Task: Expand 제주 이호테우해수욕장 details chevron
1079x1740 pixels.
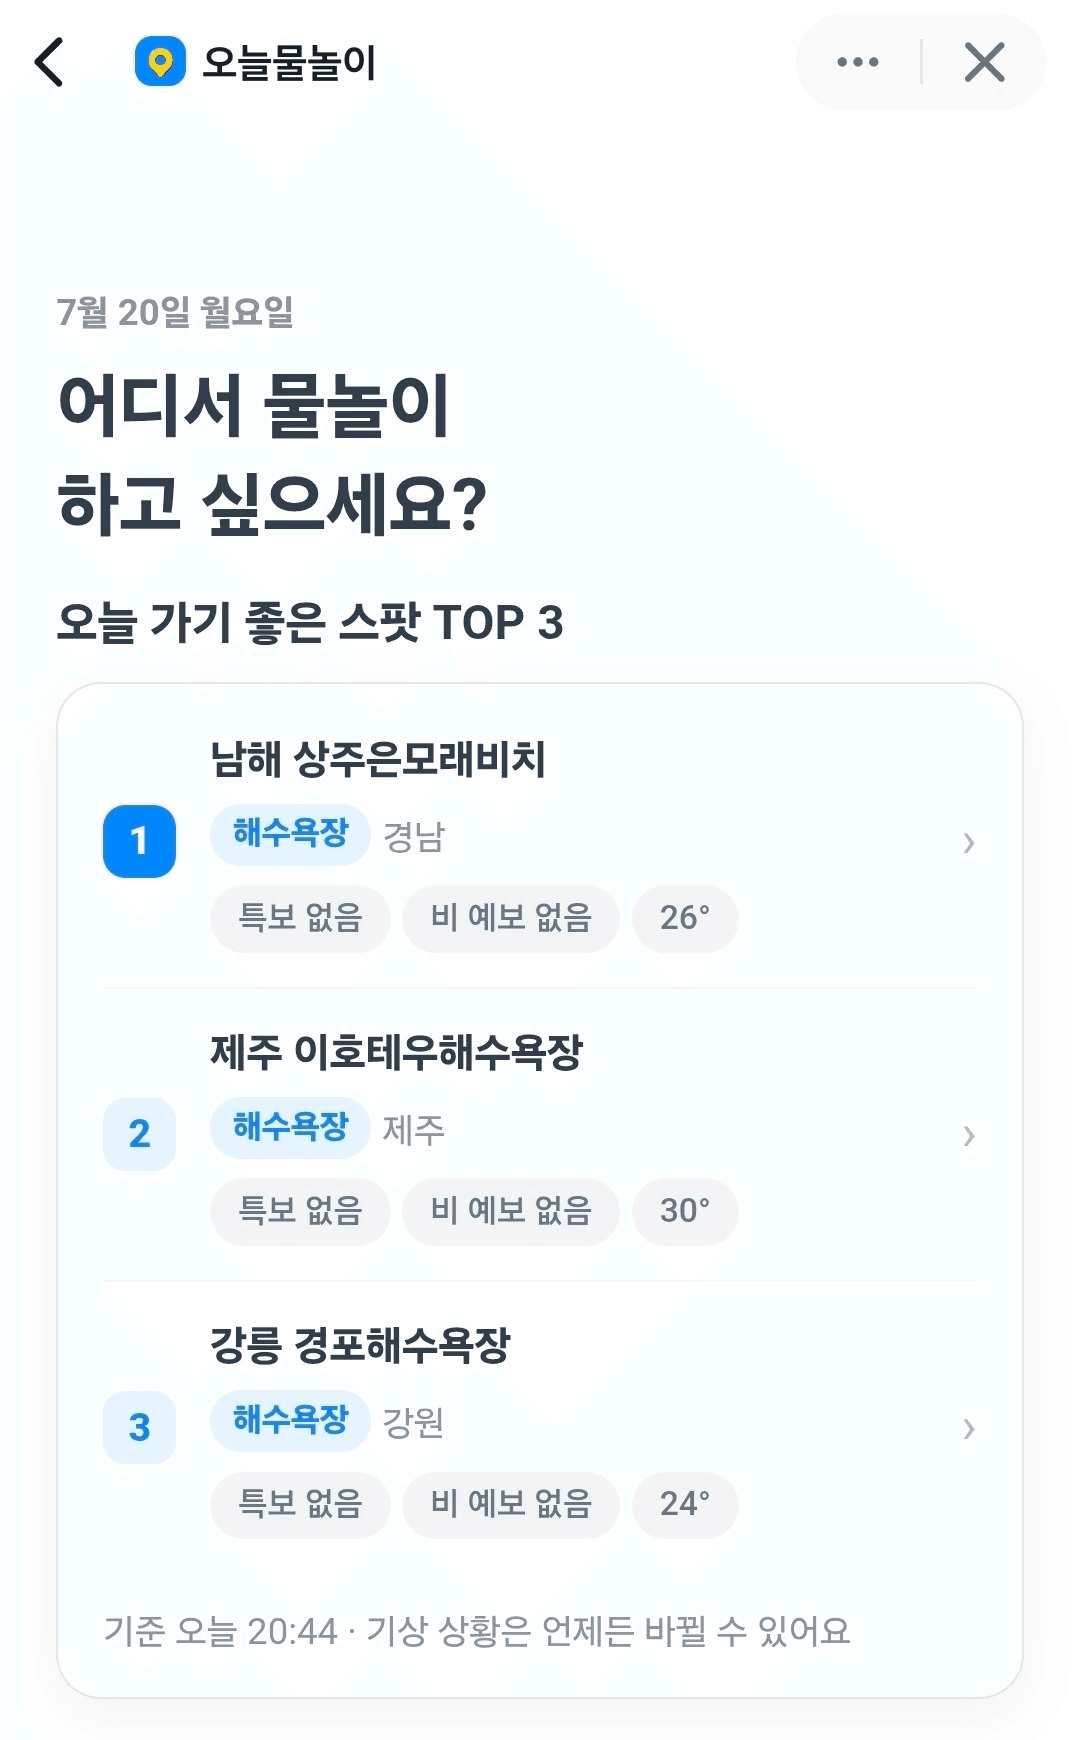Action: point(968,1136)
